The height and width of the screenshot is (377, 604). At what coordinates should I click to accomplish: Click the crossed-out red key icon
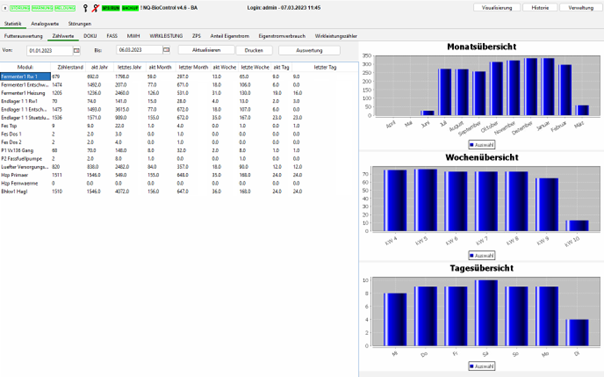coord(95,8)
